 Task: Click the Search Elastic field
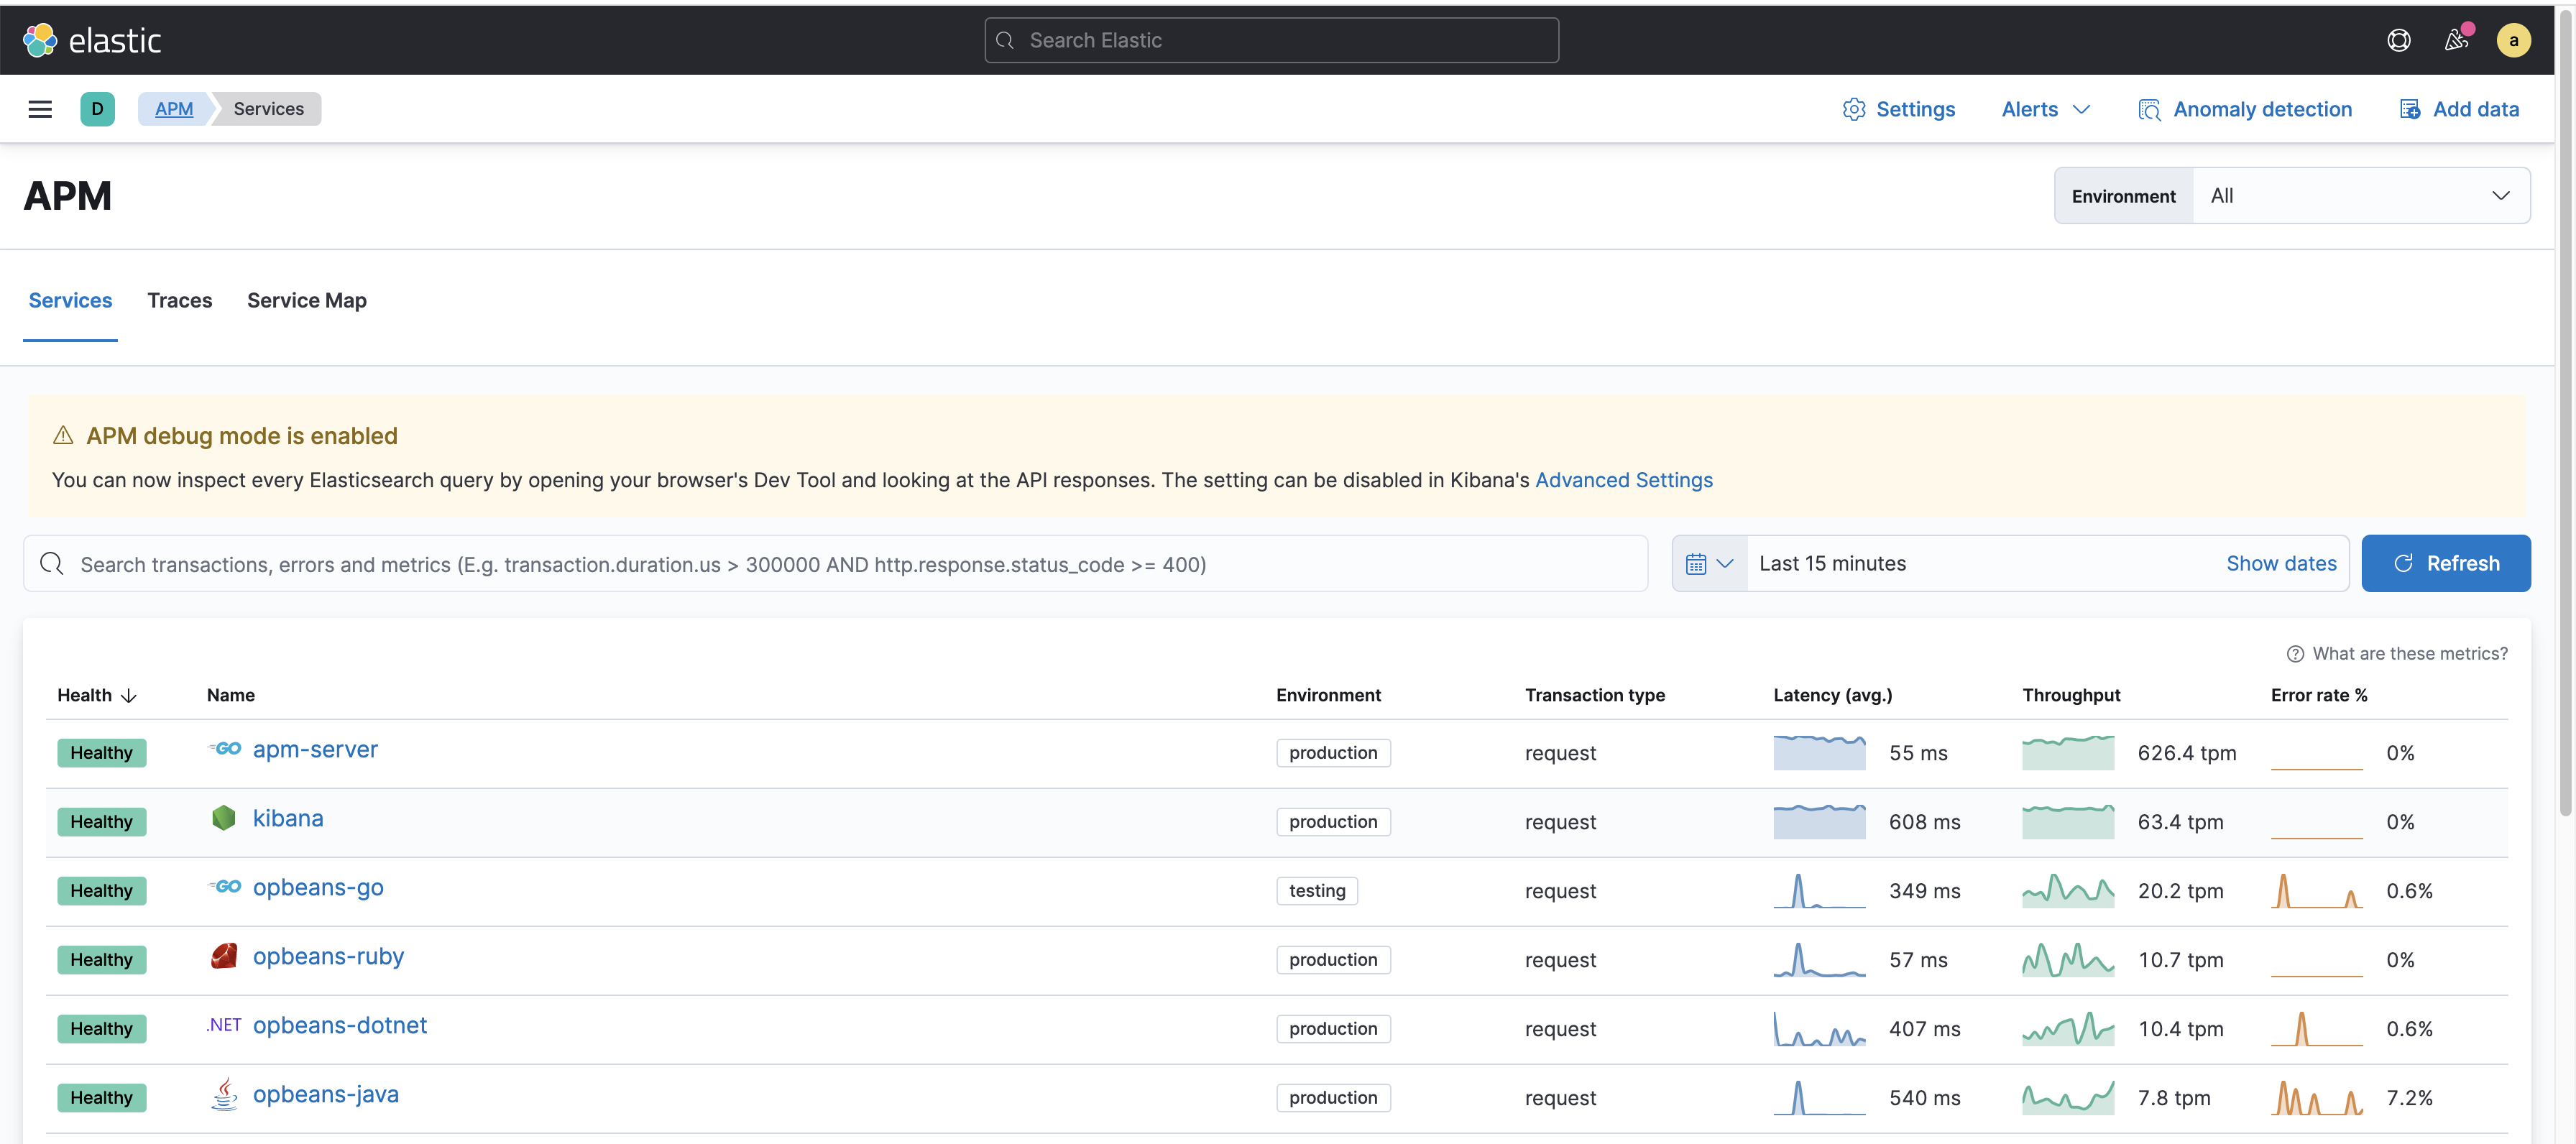1271,40
